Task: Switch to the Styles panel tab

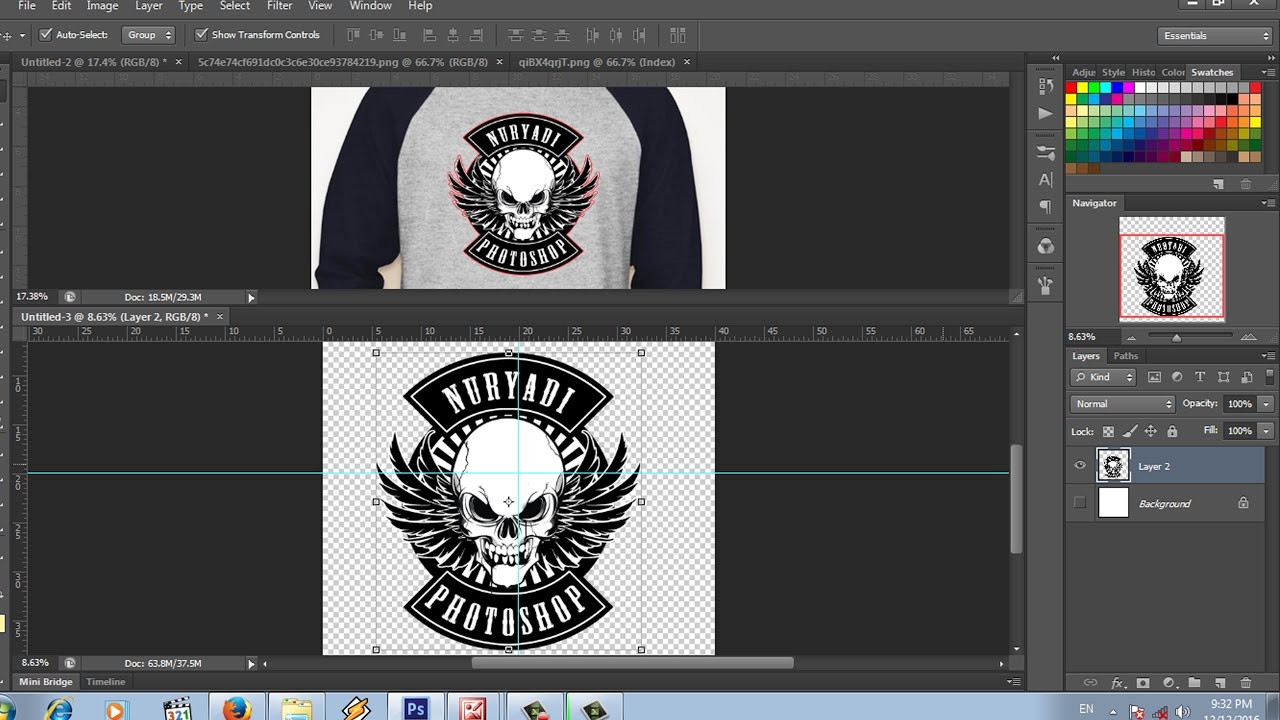Action: coord(1113,72)
